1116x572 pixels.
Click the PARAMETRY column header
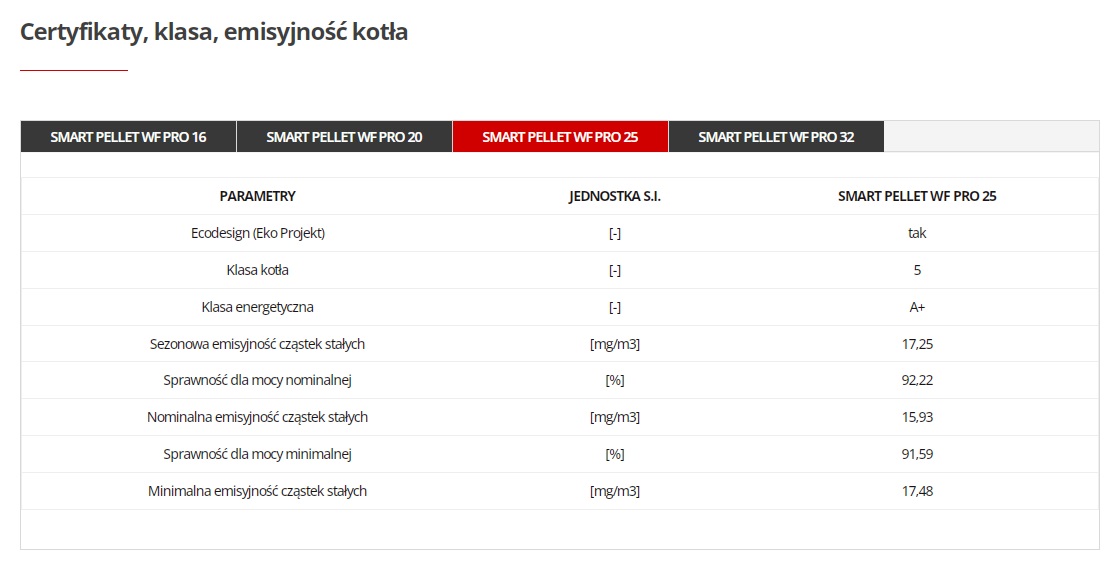point(257,196)
